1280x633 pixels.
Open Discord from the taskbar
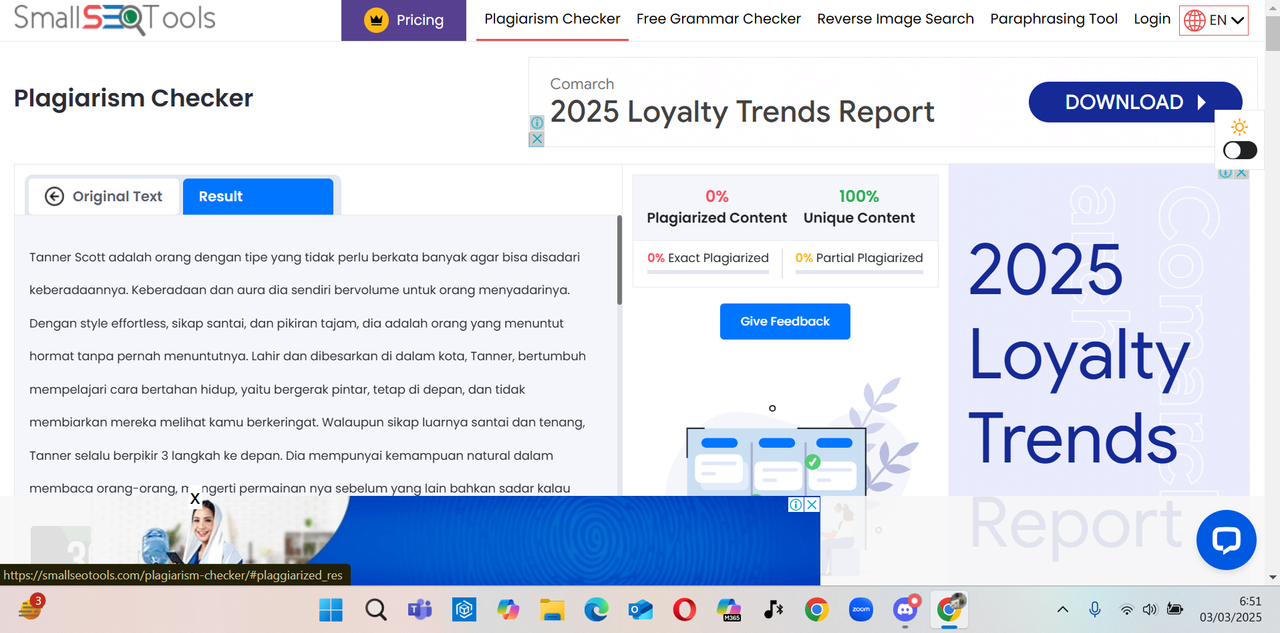[906, 609]
